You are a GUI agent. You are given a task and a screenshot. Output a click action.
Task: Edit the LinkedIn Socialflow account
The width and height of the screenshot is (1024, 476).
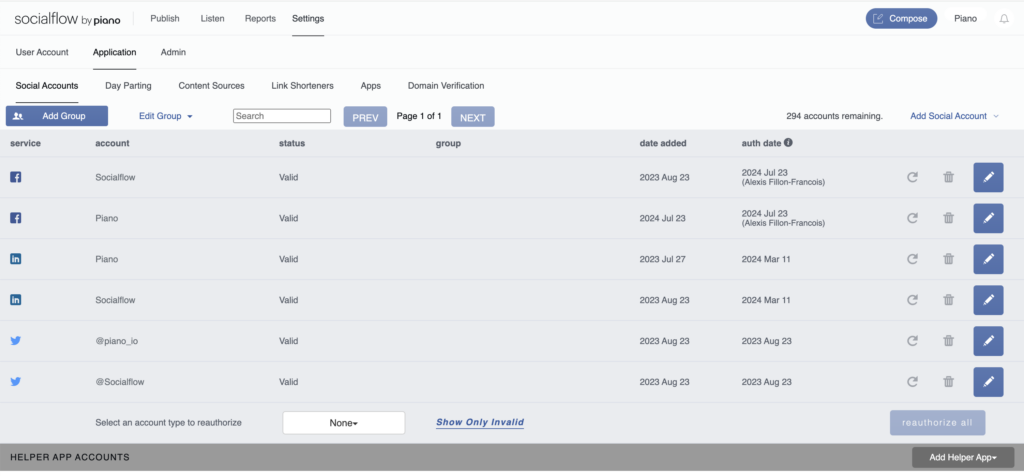point(988,300)
